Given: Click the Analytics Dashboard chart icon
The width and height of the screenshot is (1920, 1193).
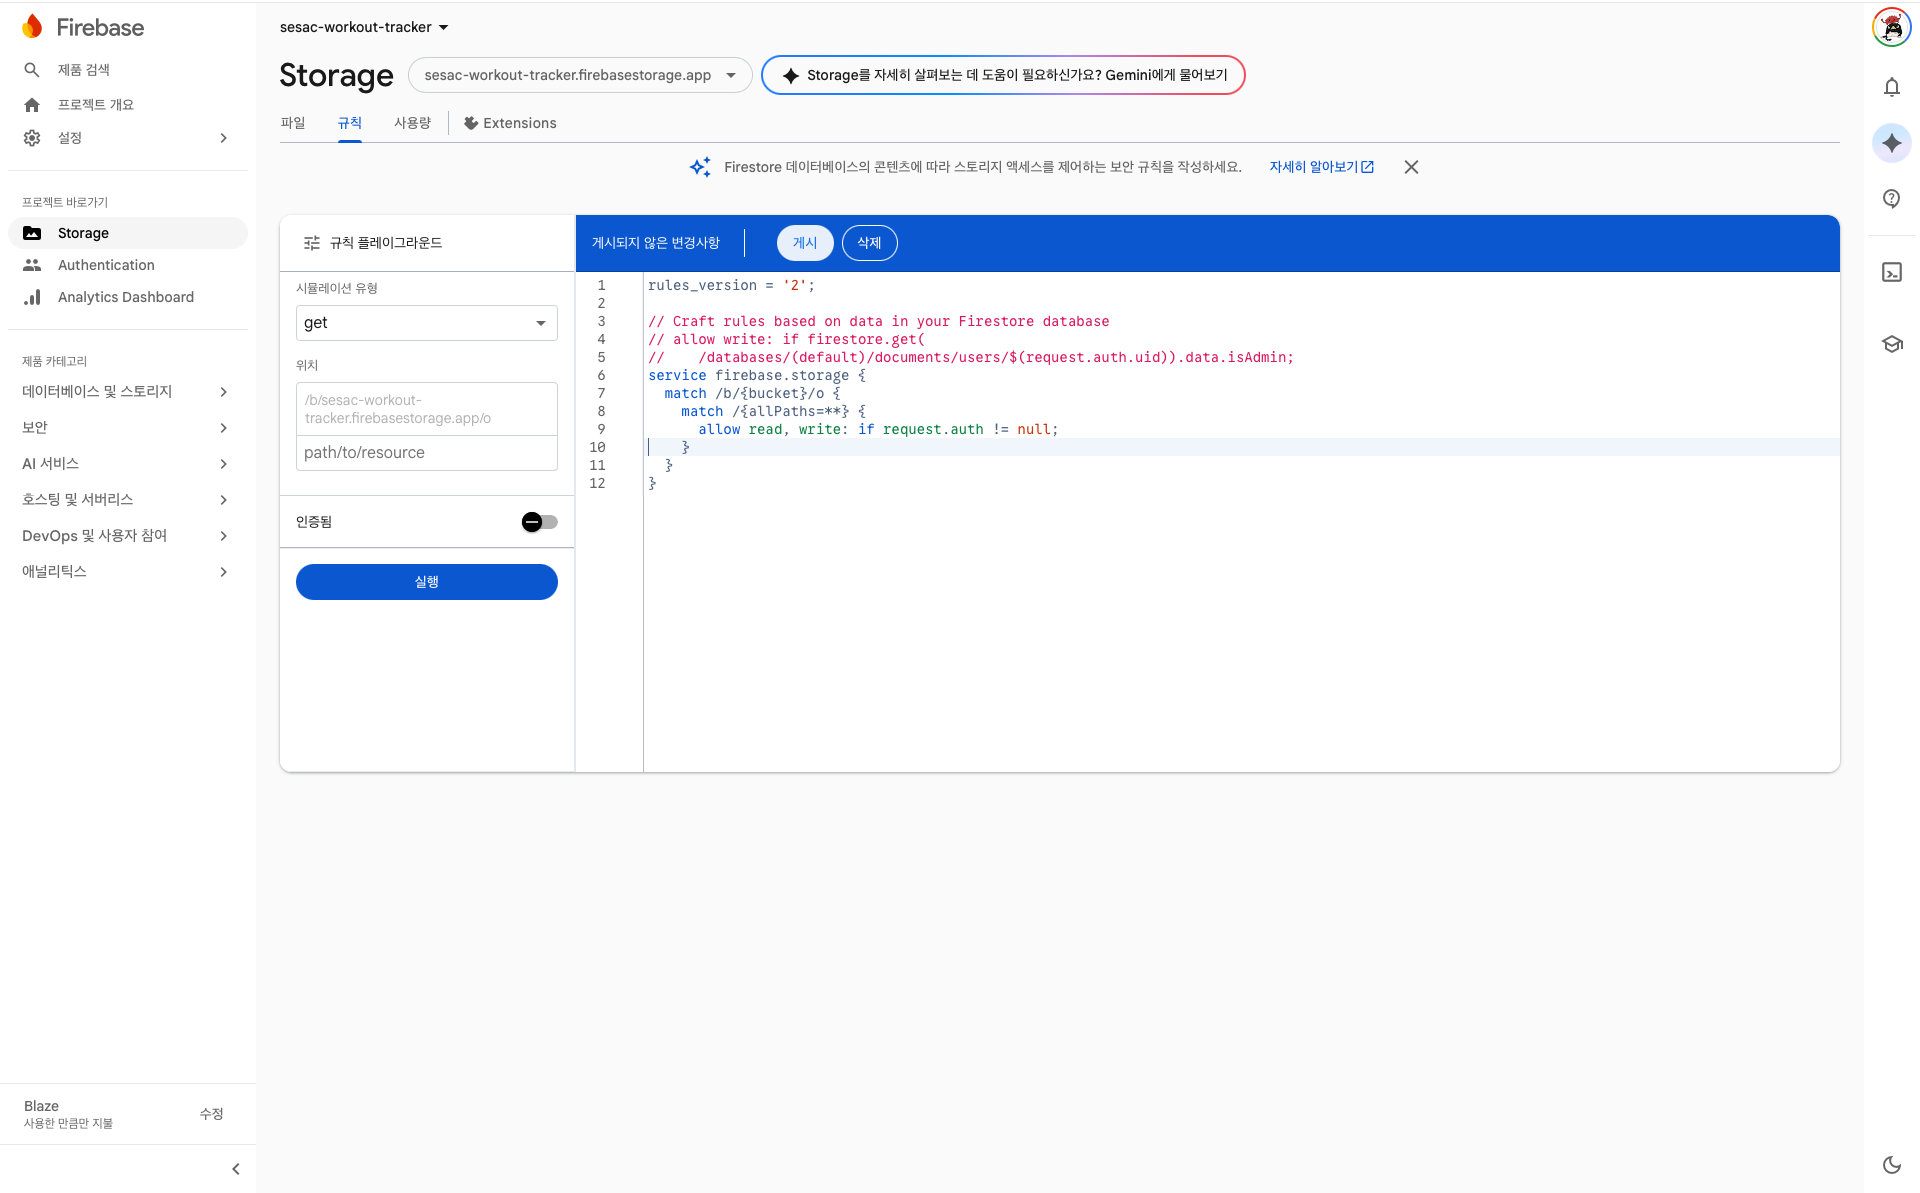Looking at the screenshot, I should pos(32,297).
